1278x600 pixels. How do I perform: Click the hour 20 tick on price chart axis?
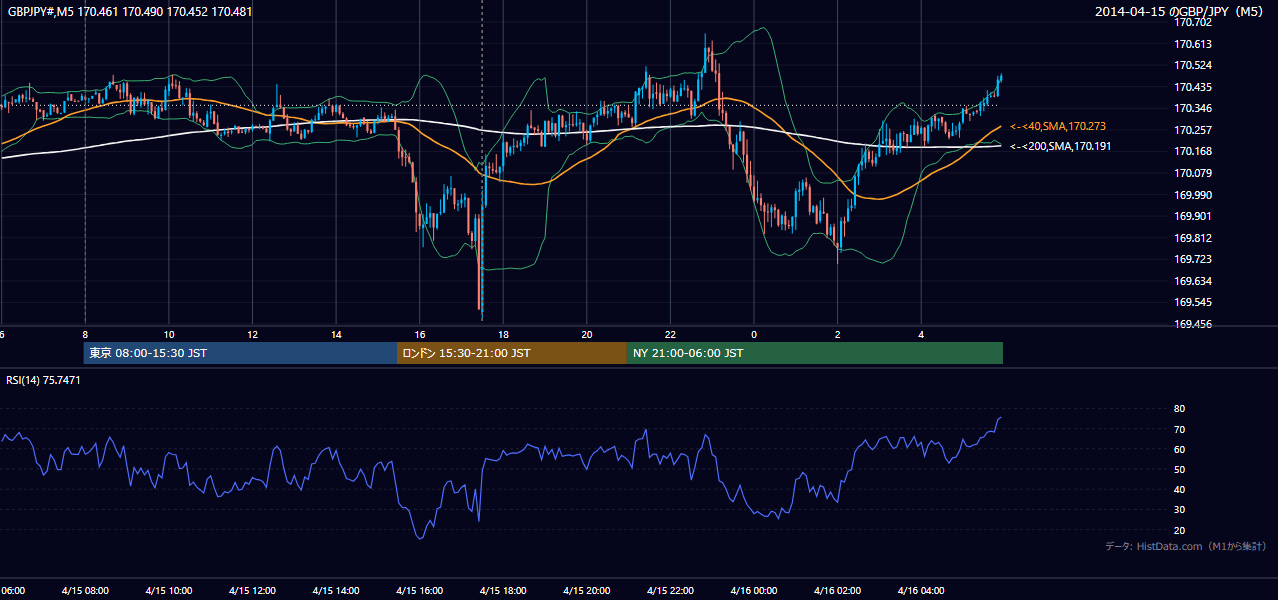tap(588, 335)
